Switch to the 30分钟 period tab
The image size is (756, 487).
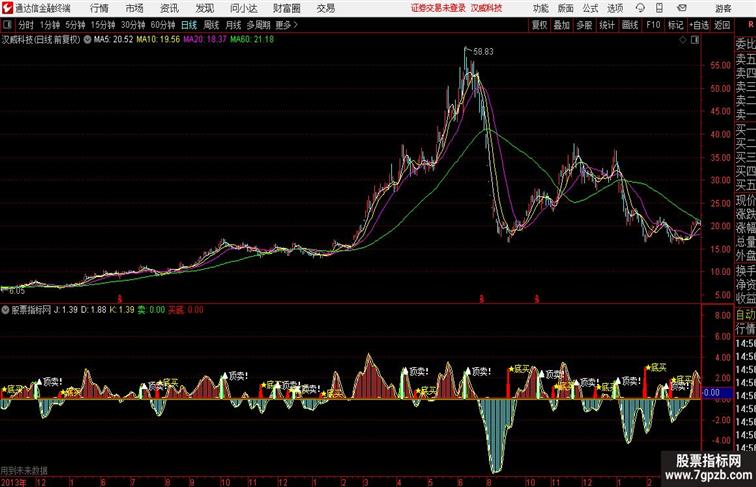point(133,25)
